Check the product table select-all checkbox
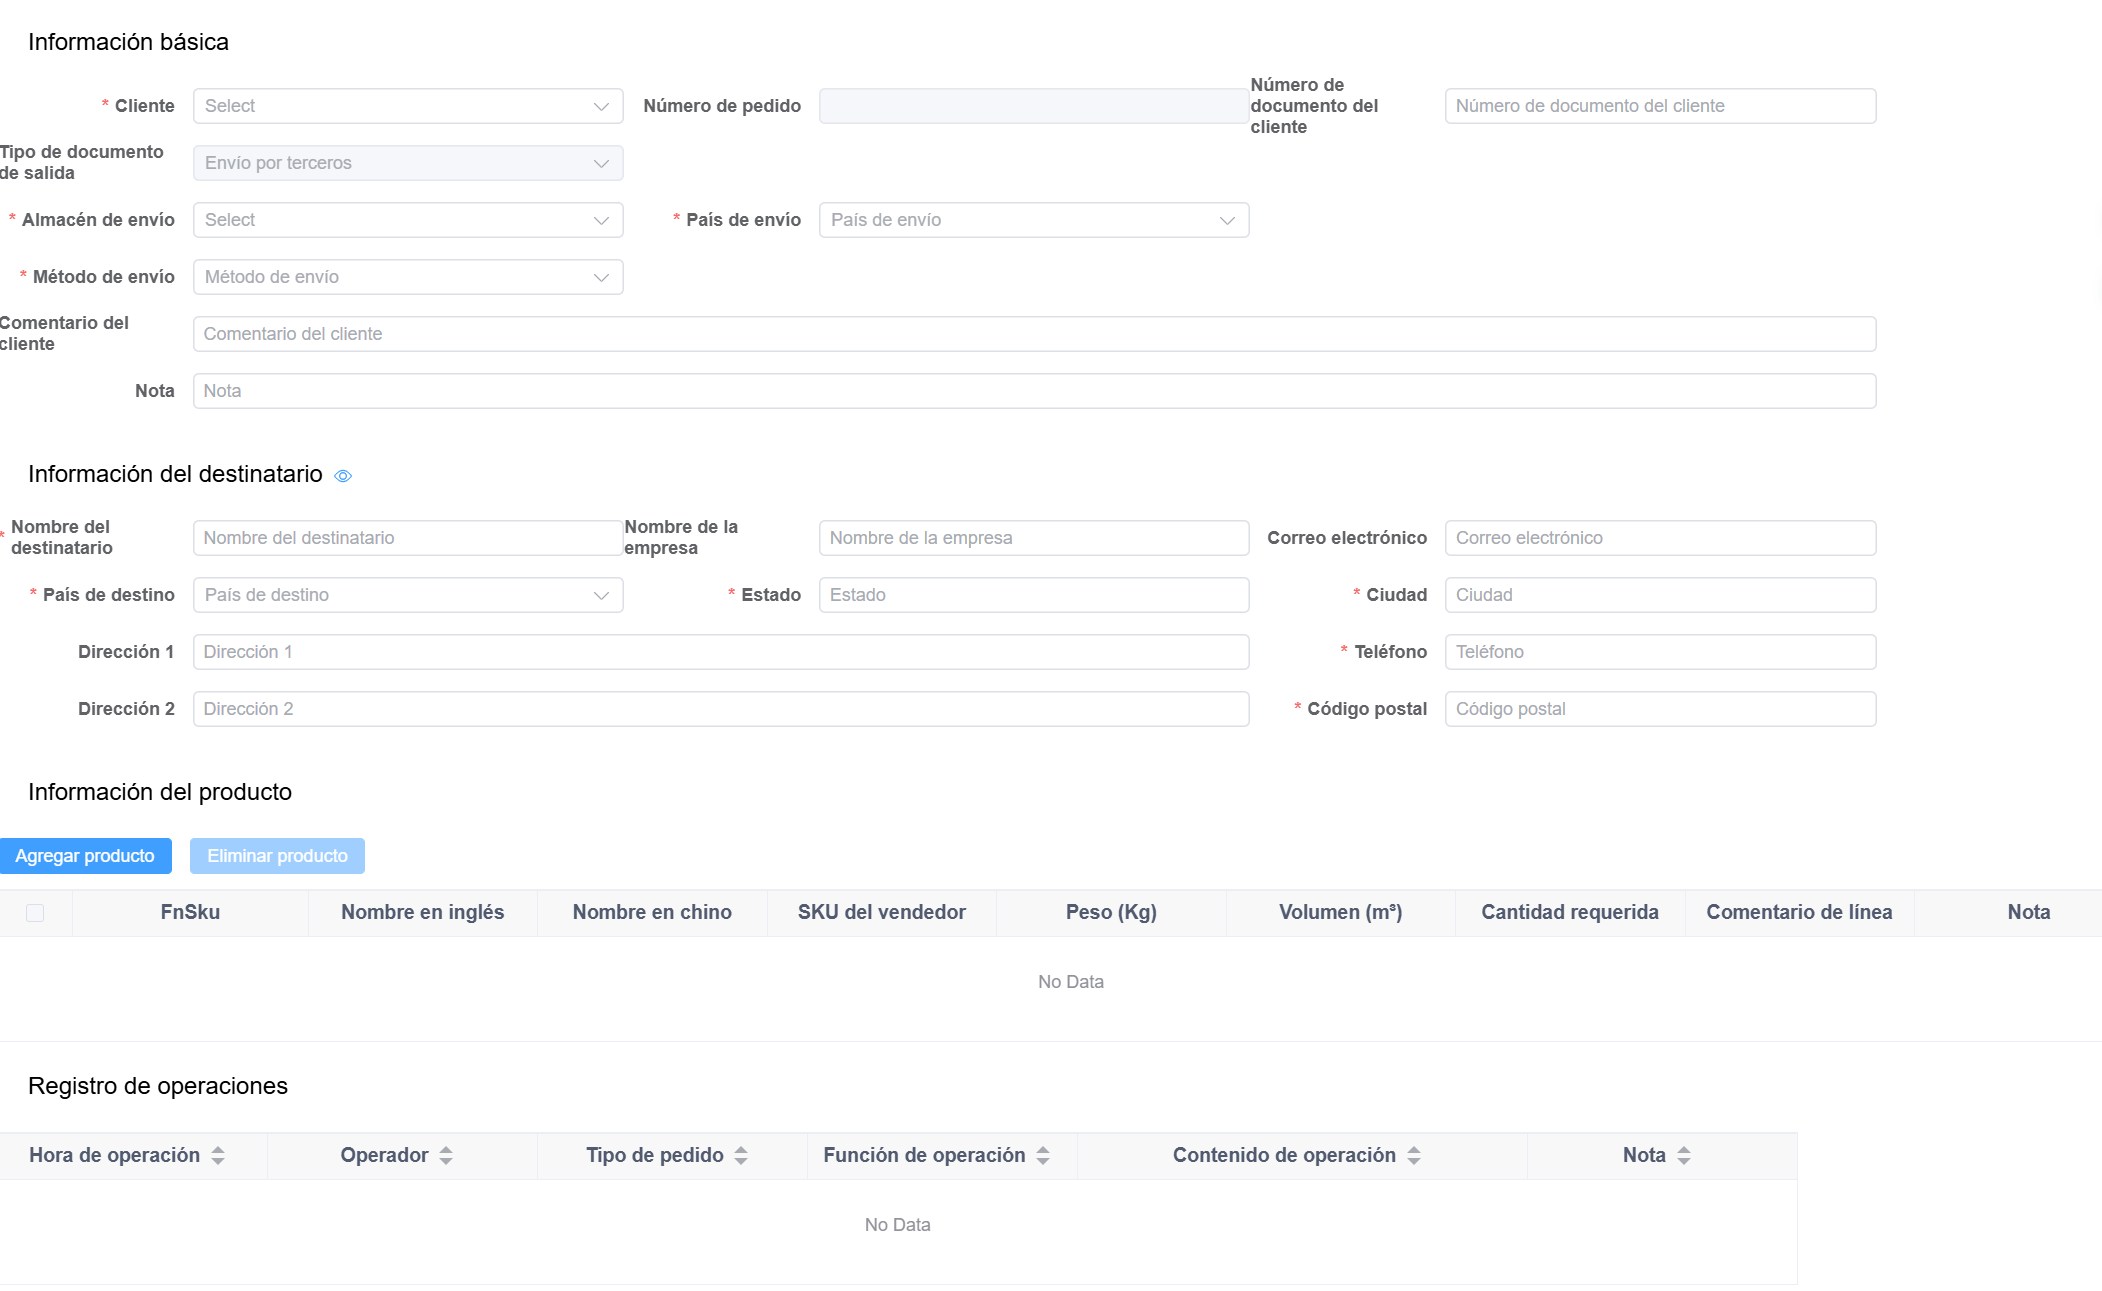Screen dimensions: 2102x1291 [x=35, y=913]
